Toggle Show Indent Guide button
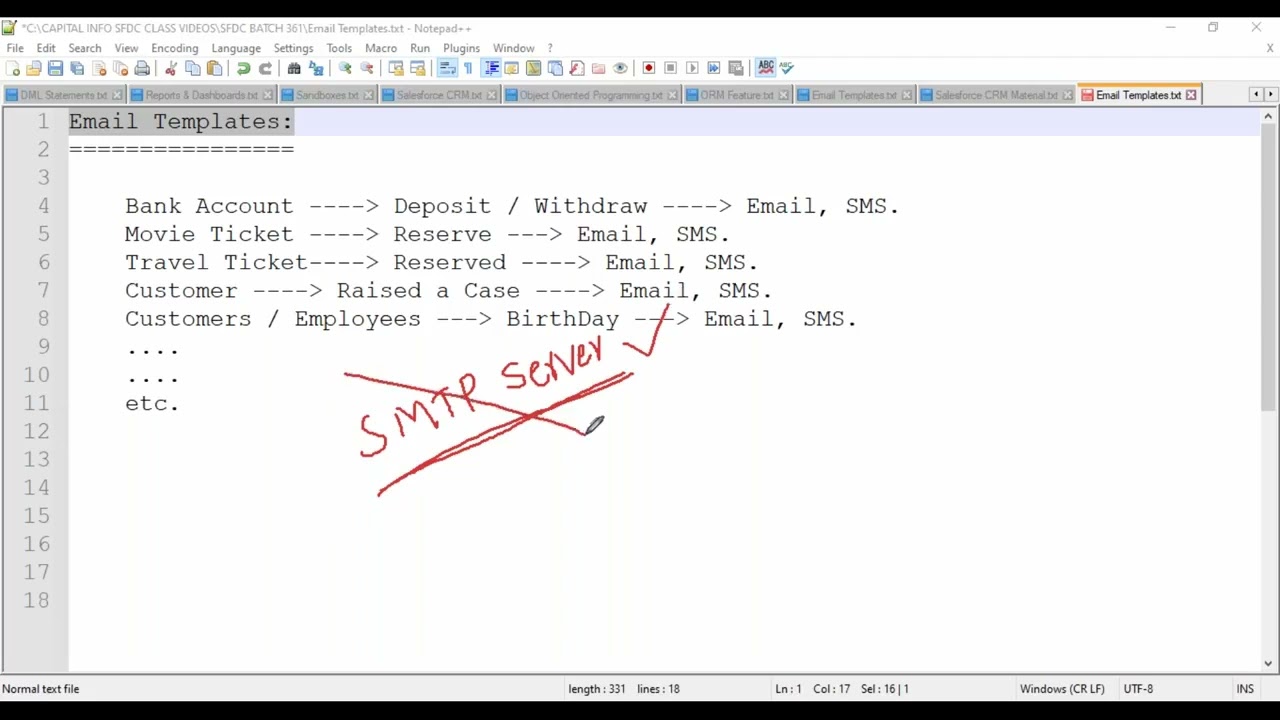This screenshot has width=1280, height=720. pyautogui.click(x=491, y=68)
